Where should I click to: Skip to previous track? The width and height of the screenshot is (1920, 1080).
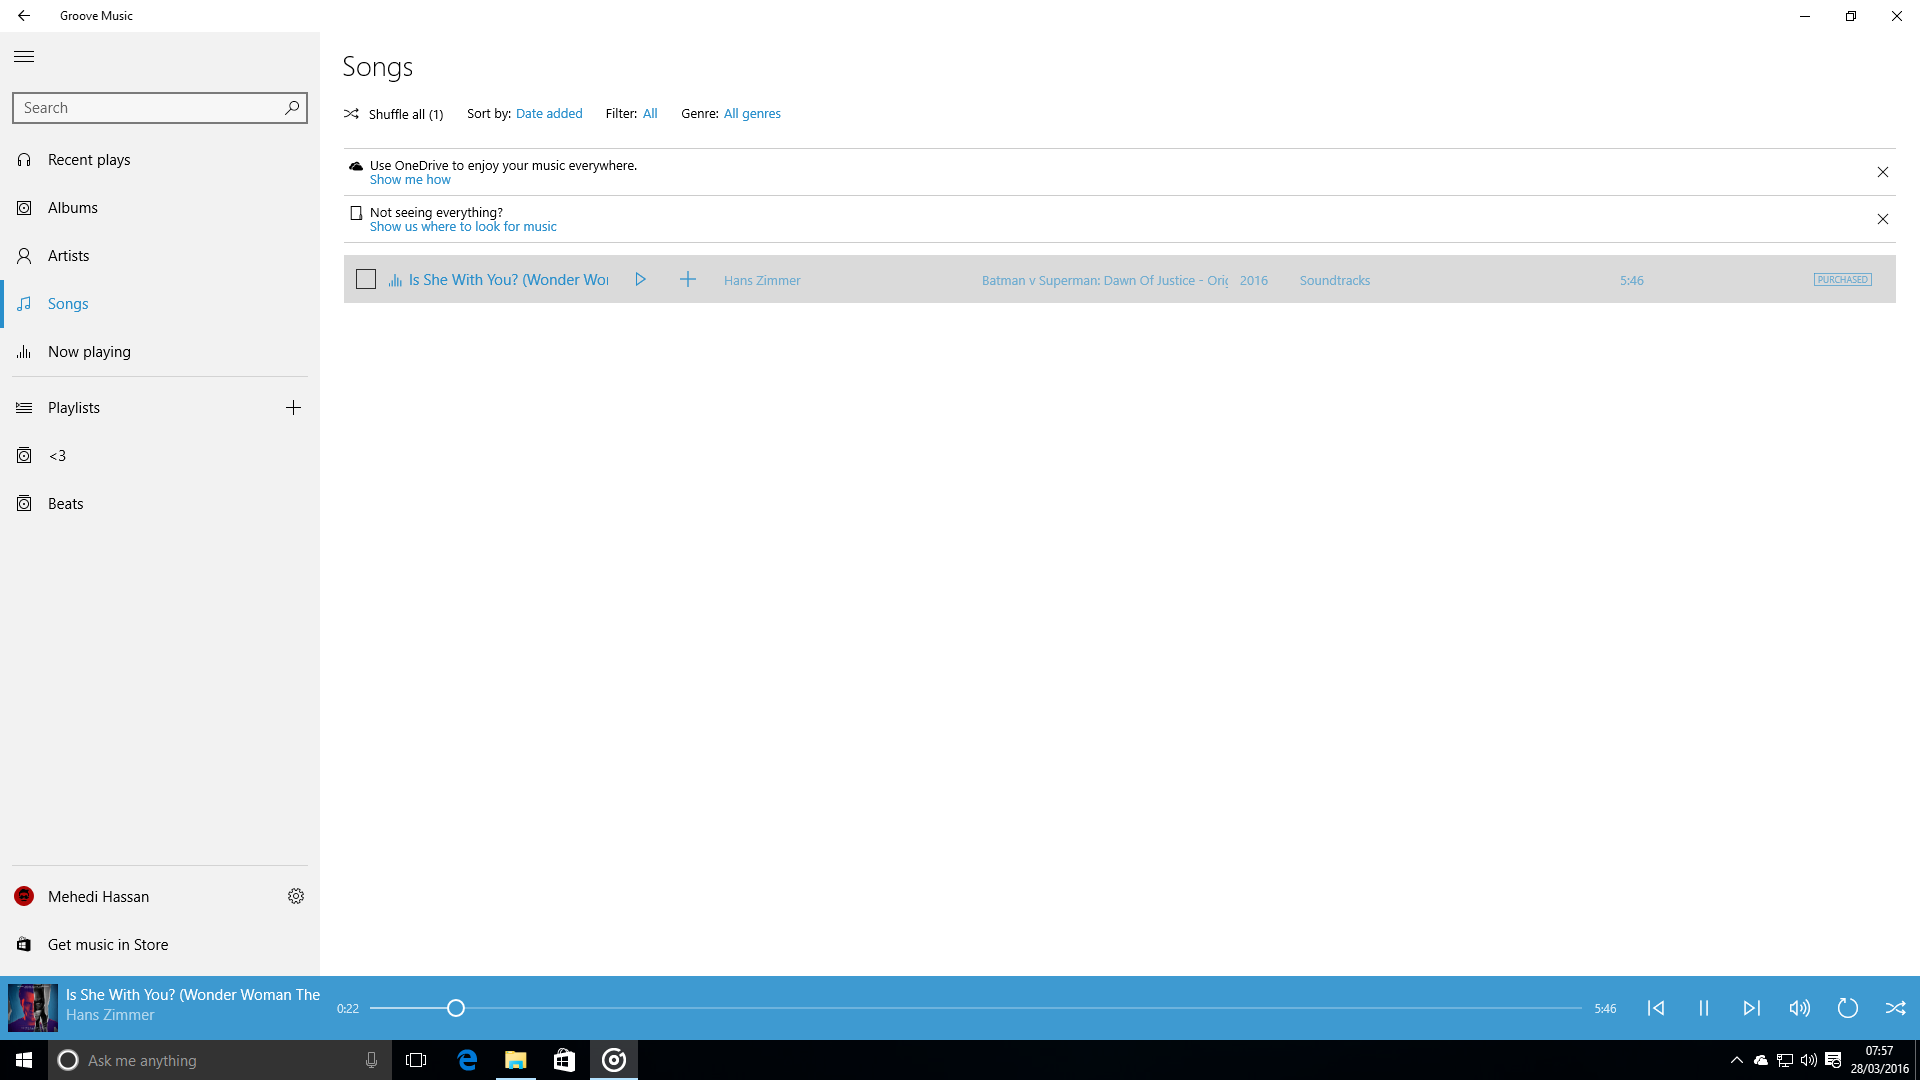point(1656,1008)
